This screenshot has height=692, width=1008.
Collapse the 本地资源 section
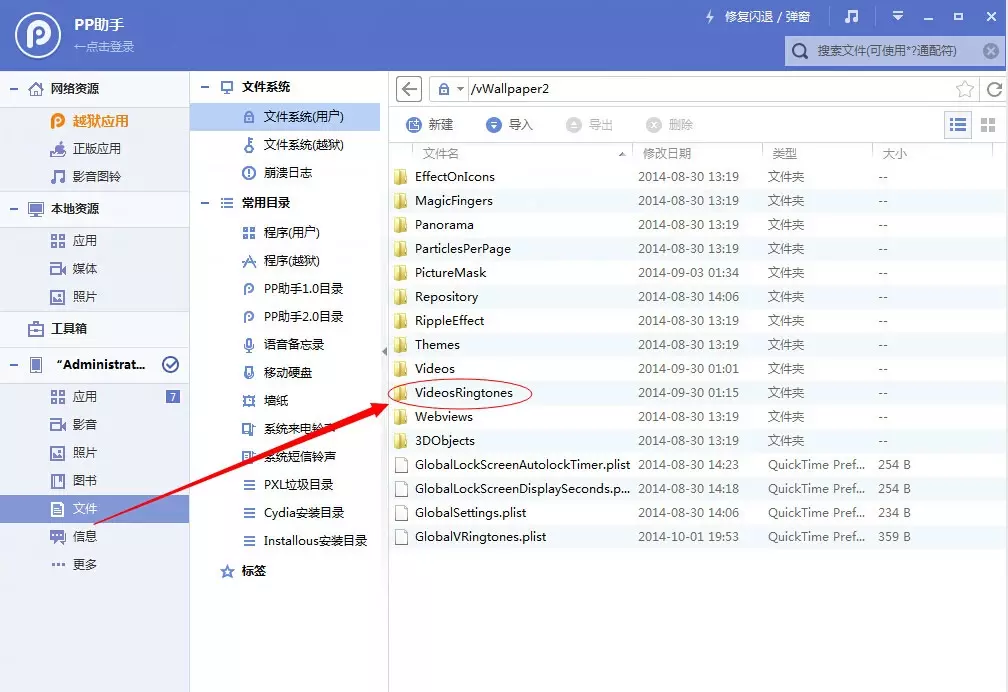pyautogui.click(x=14, y=209)
